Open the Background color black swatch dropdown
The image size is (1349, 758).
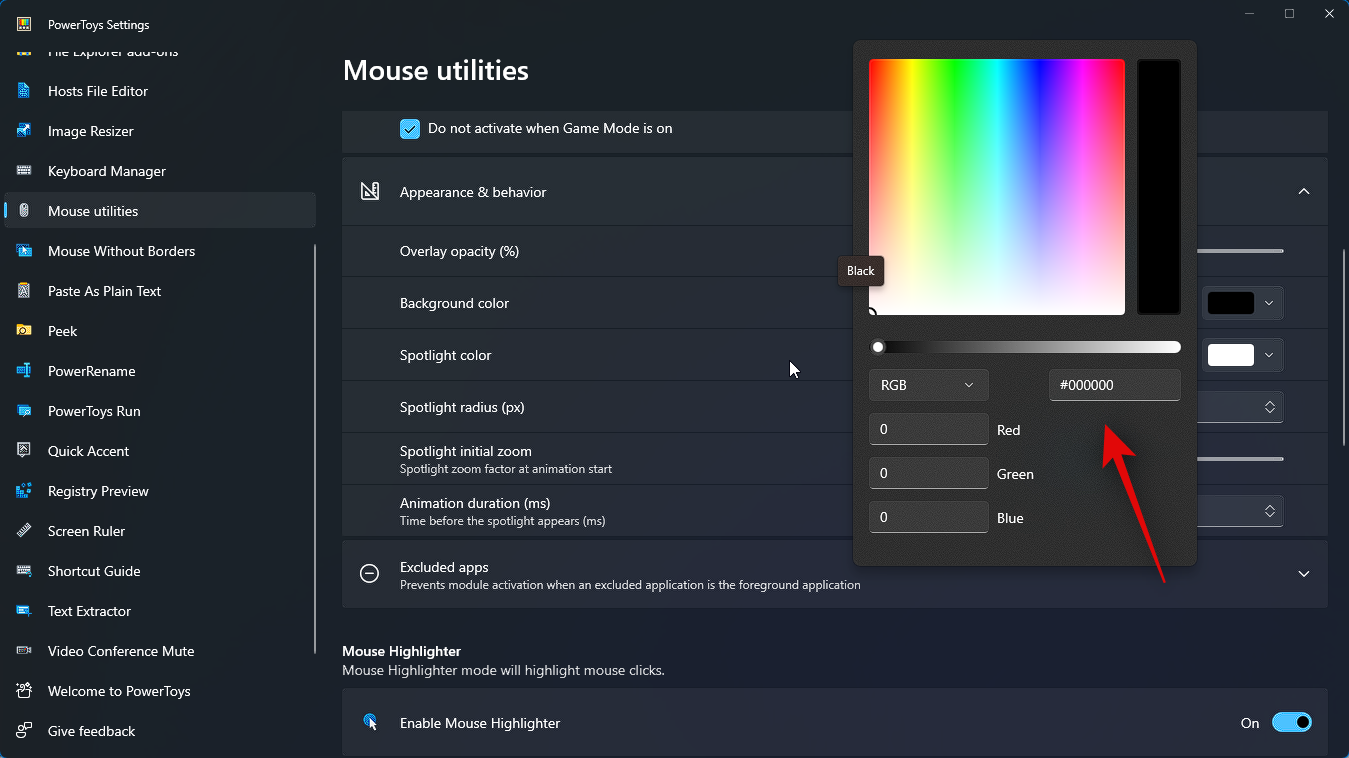click(1242, 303)
